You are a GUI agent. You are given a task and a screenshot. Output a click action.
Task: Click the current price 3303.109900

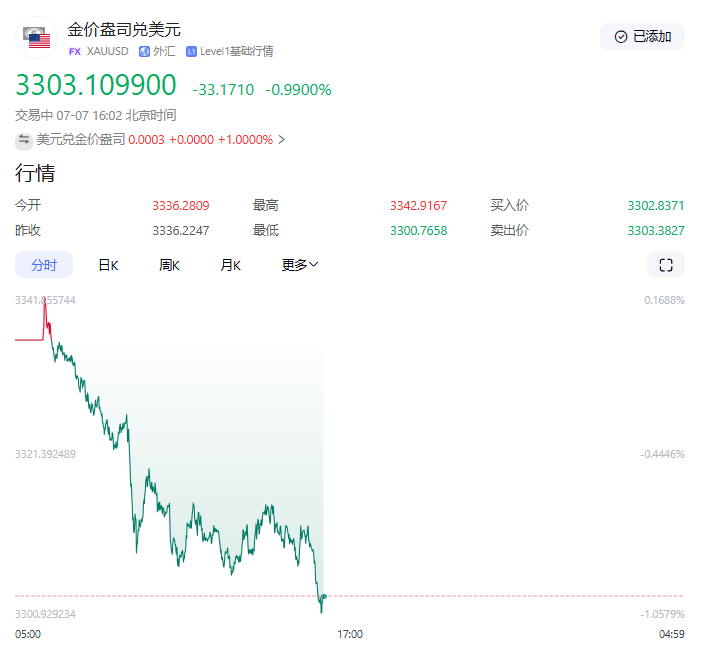coord(96,86)
